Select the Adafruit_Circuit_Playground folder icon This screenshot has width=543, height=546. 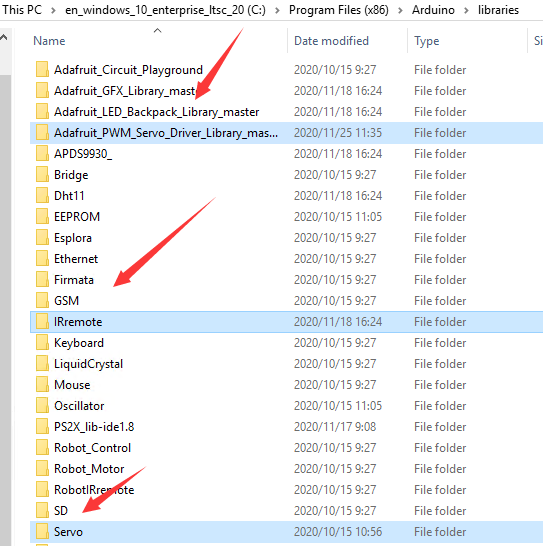[42, 70]
